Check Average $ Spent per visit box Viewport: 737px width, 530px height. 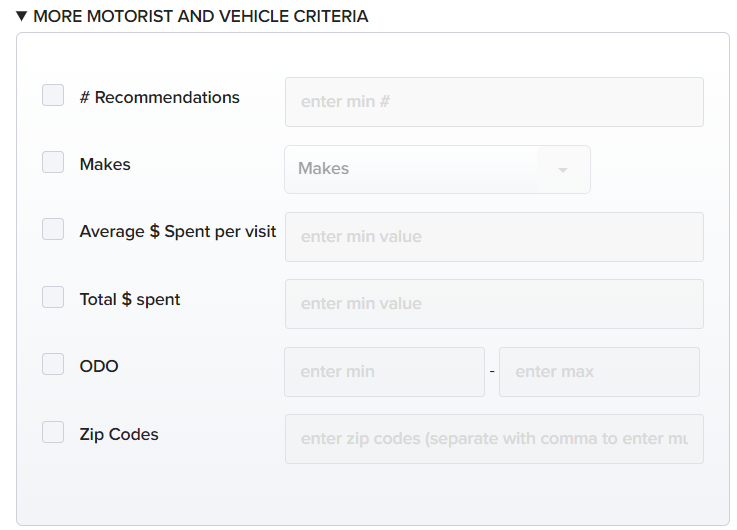53,229
